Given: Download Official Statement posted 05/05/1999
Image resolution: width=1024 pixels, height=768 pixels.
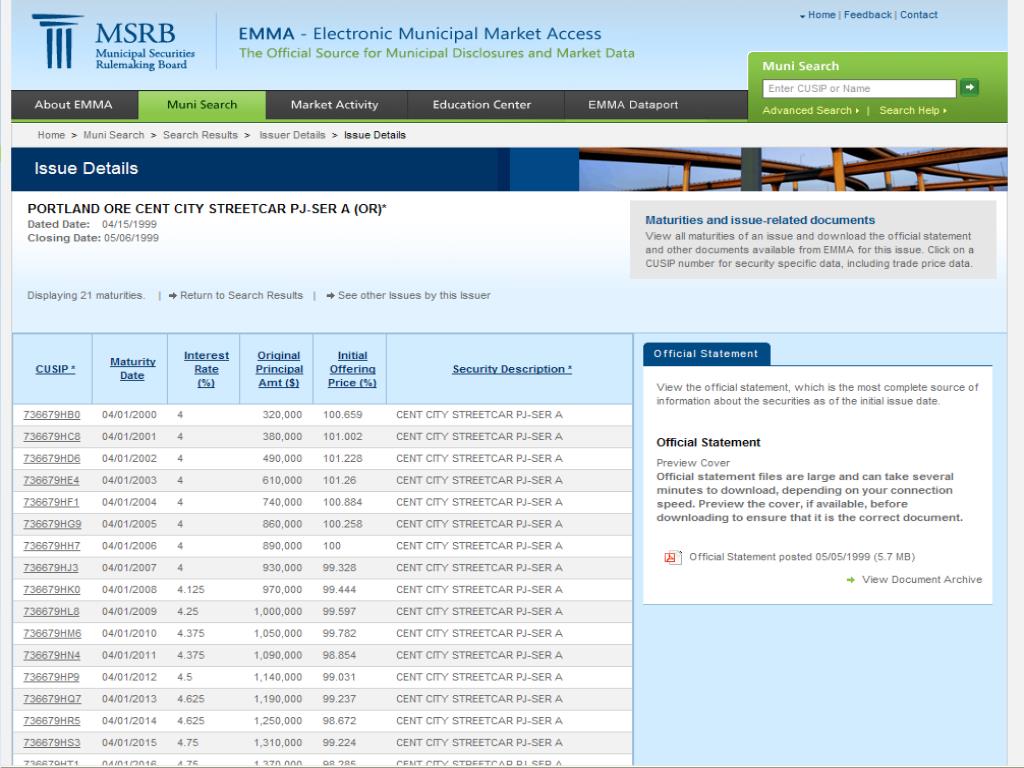Looking at the screenshot, I should click(x=802, y=556).
